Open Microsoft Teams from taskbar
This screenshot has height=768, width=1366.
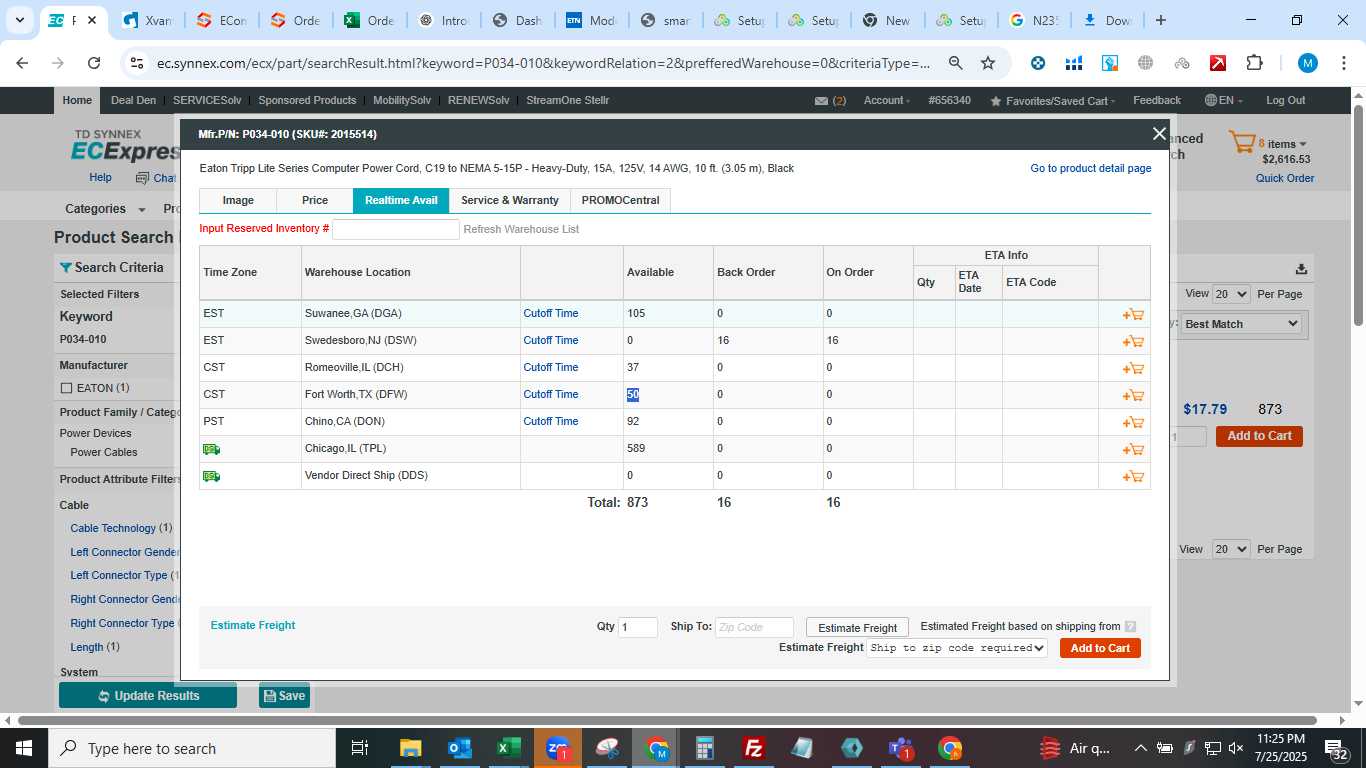coord(901,748)
